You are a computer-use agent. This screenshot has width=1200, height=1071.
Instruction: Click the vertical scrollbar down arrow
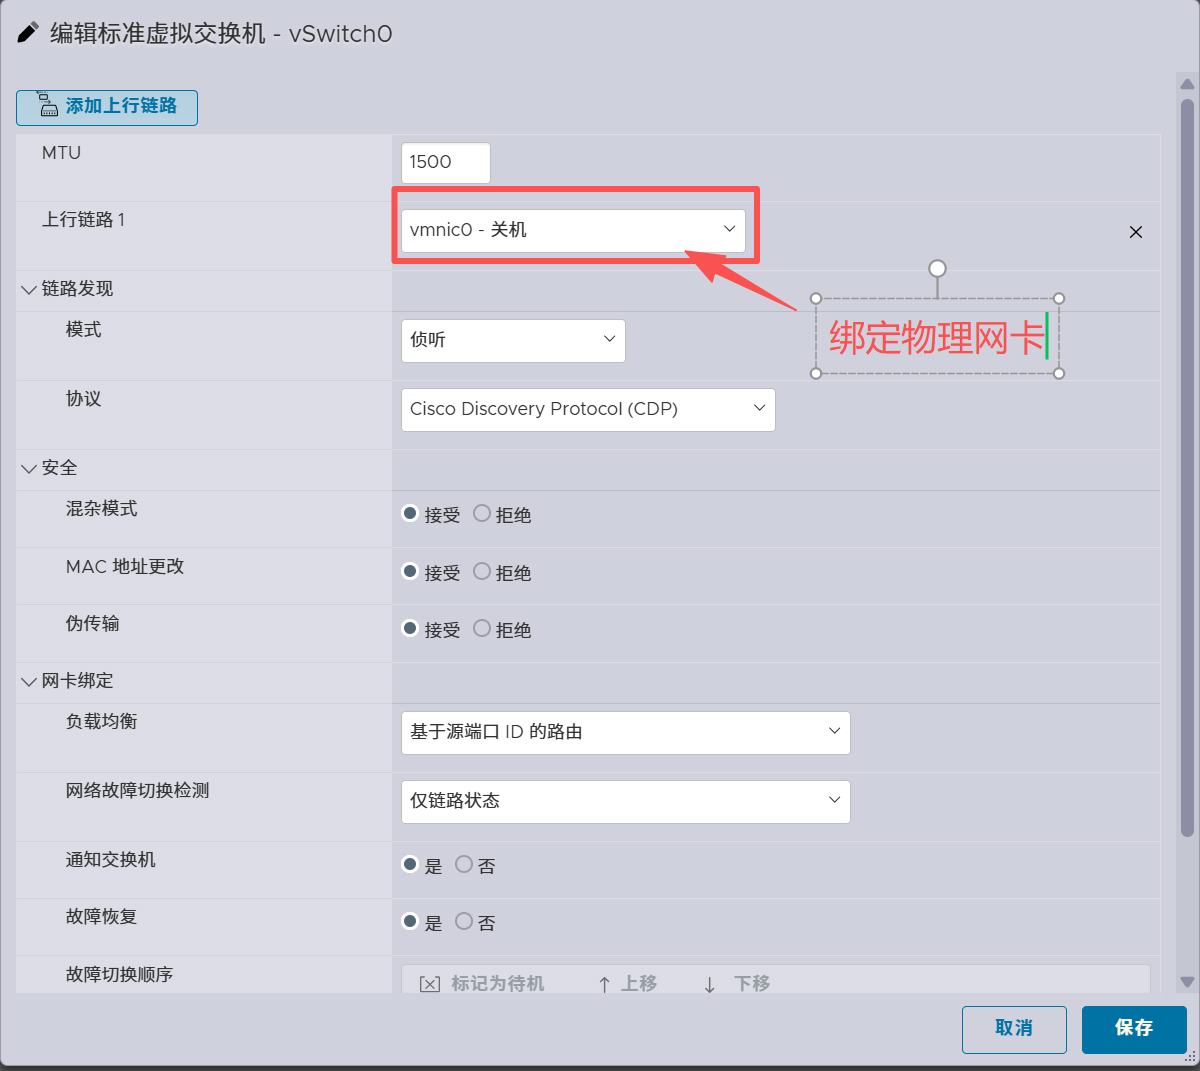(1187, 982)
